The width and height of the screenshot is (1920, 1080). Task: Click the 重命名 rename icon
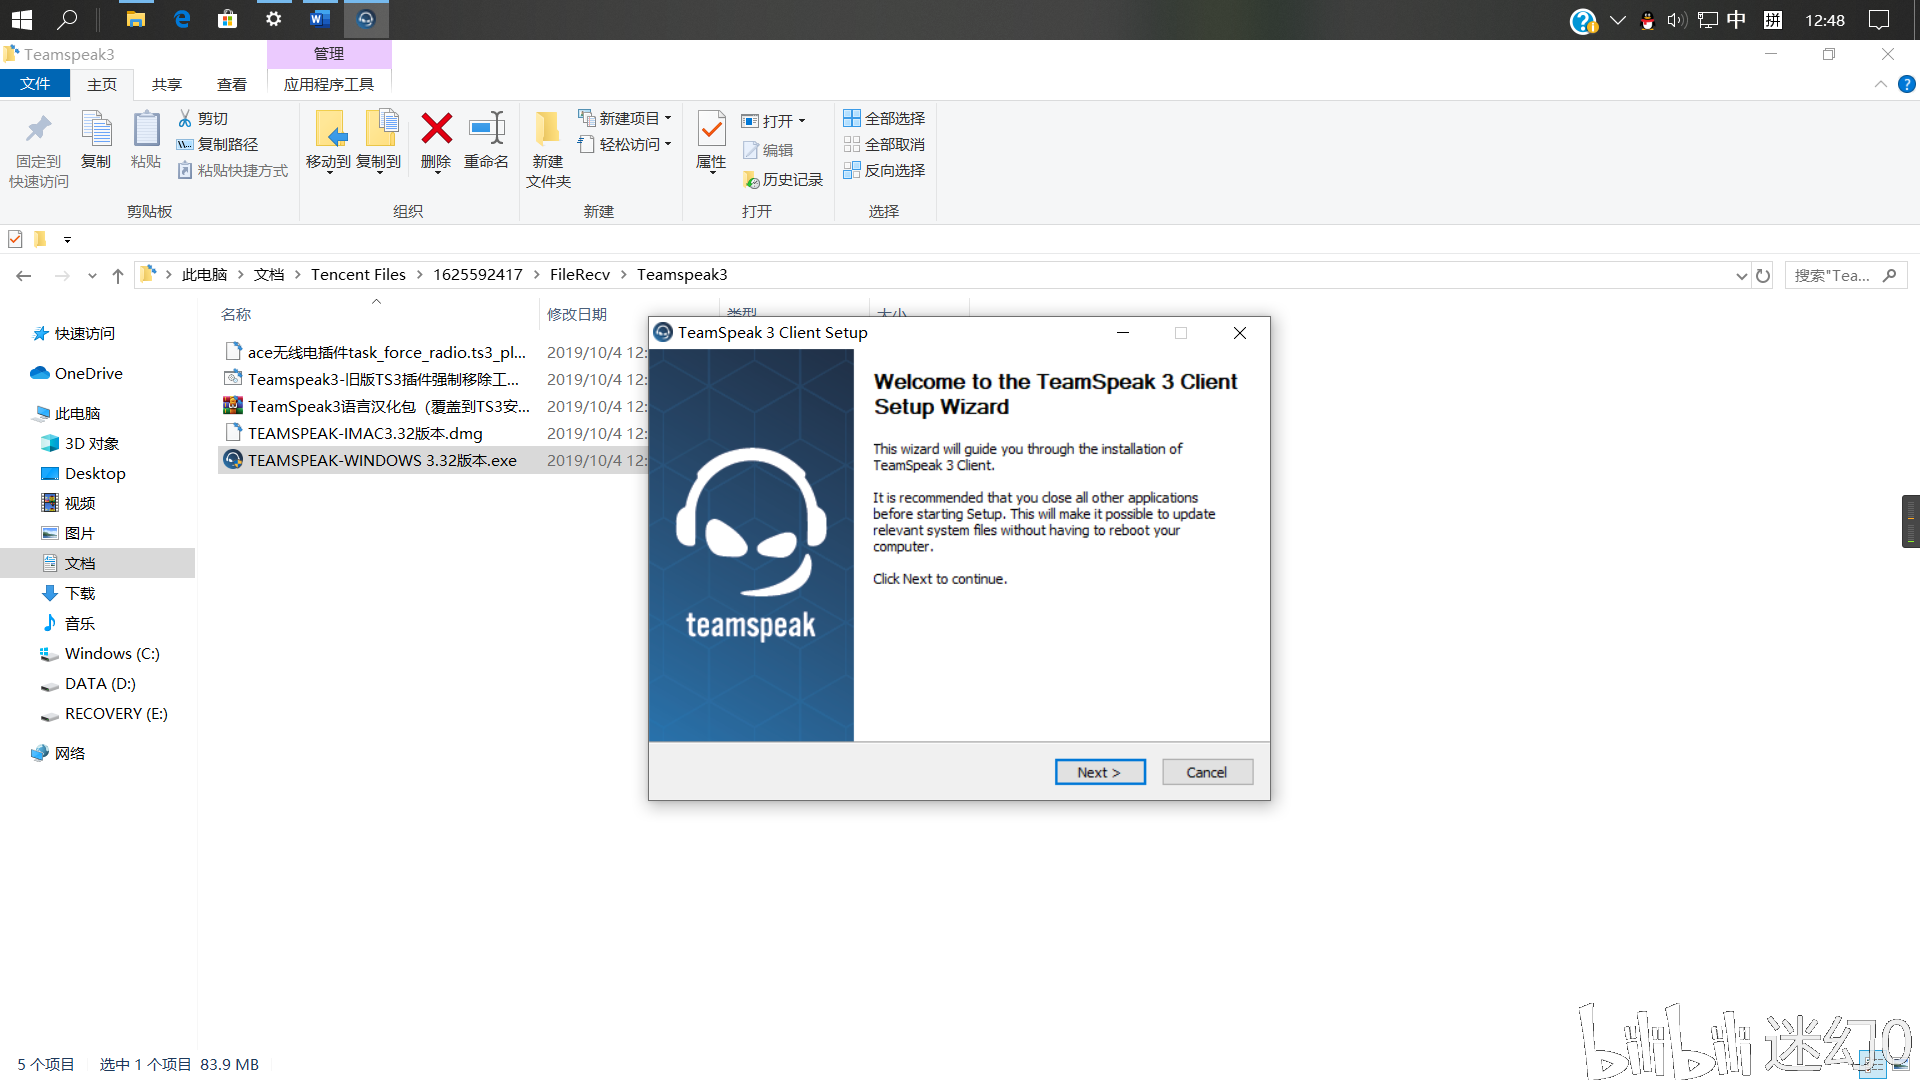coord(487,128)
